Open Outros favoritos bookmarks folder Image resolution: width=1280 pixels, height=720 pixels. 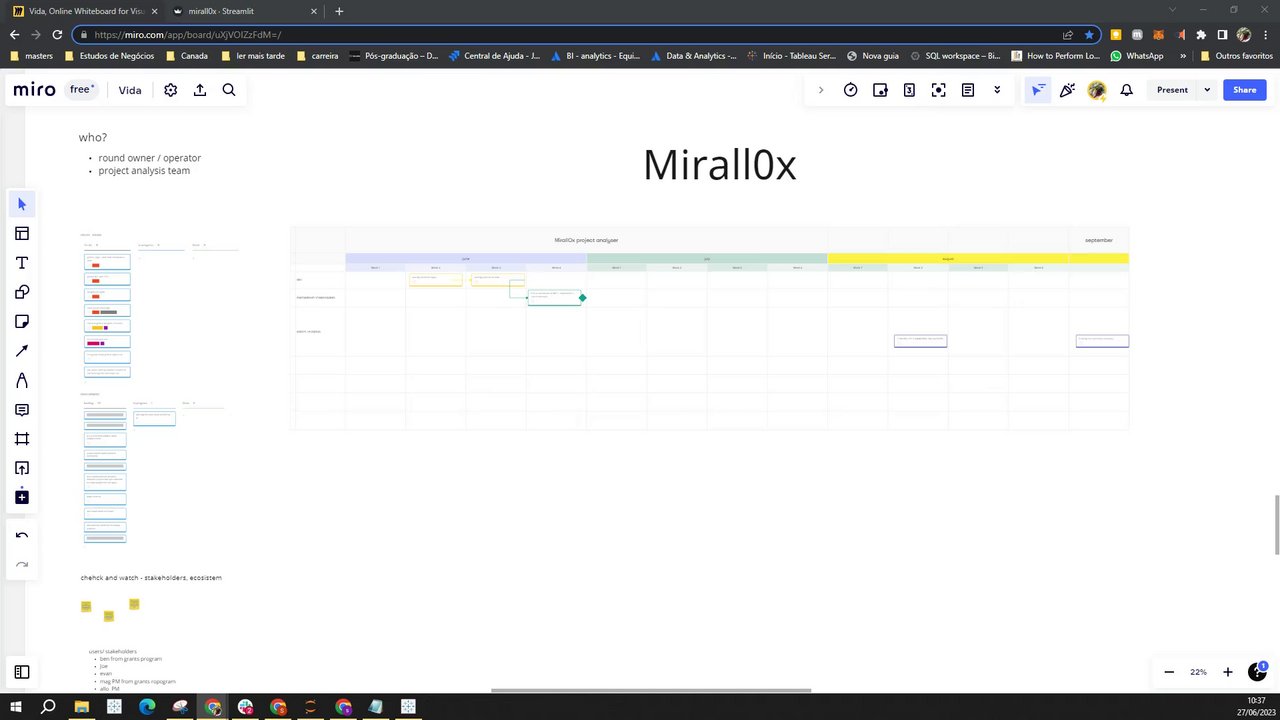pos(1236,56)
